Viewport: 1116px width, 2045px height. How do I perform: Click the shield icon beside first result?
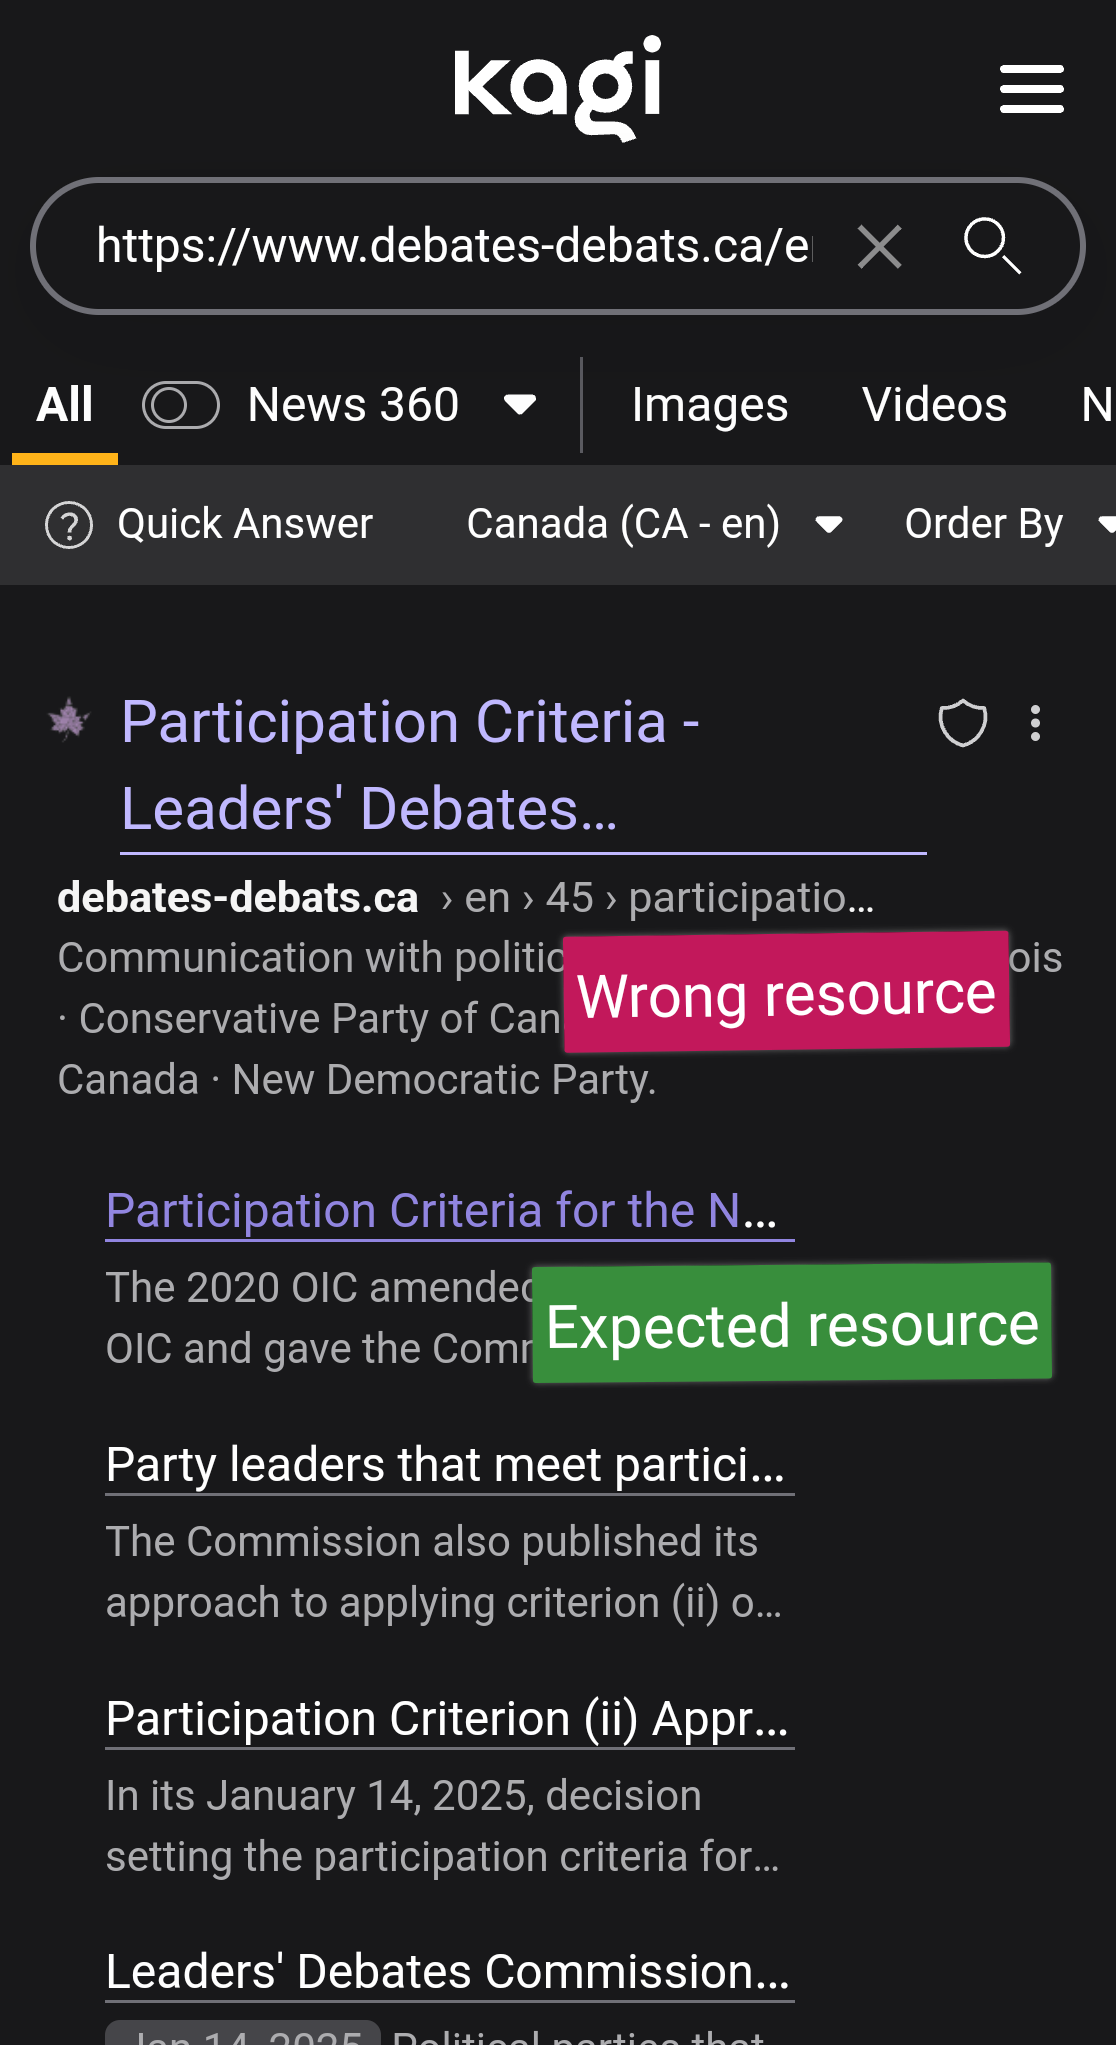coord(962,723)
